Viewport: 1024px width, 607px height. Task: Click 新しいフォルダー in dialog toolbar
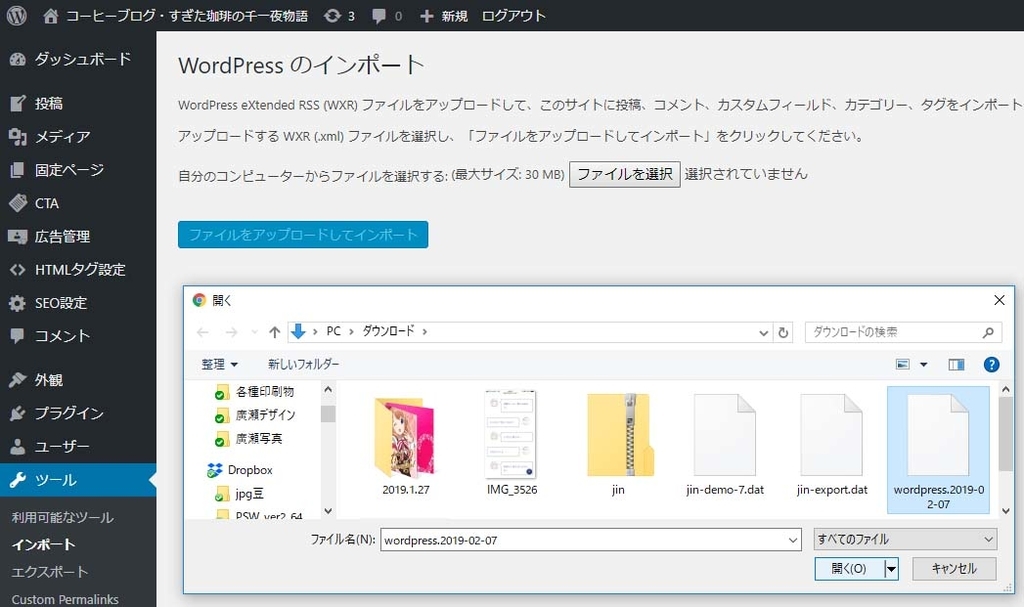[x=303, y=365]
